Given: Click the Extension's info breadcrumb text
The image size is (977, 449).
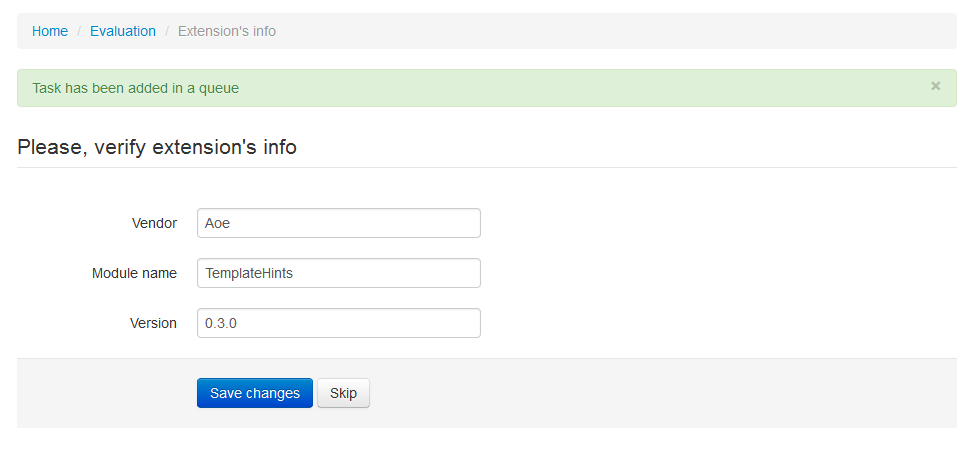Looking at the screenshot, I should [227, 31].
